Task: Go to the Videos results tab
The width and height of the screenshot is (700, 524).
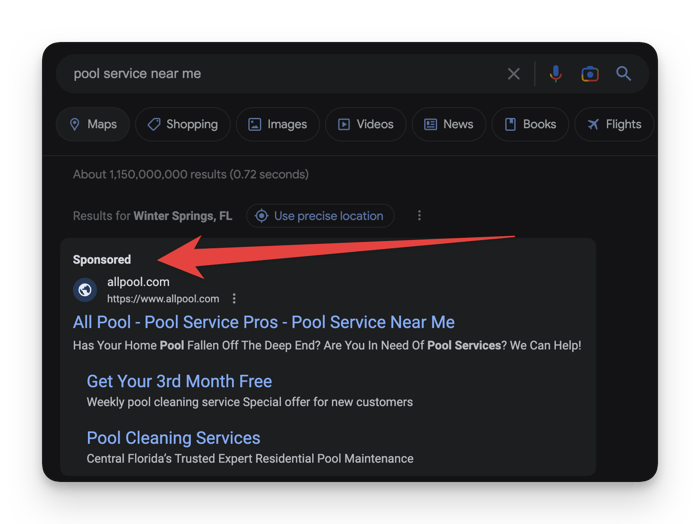Action: coord(366,124)
